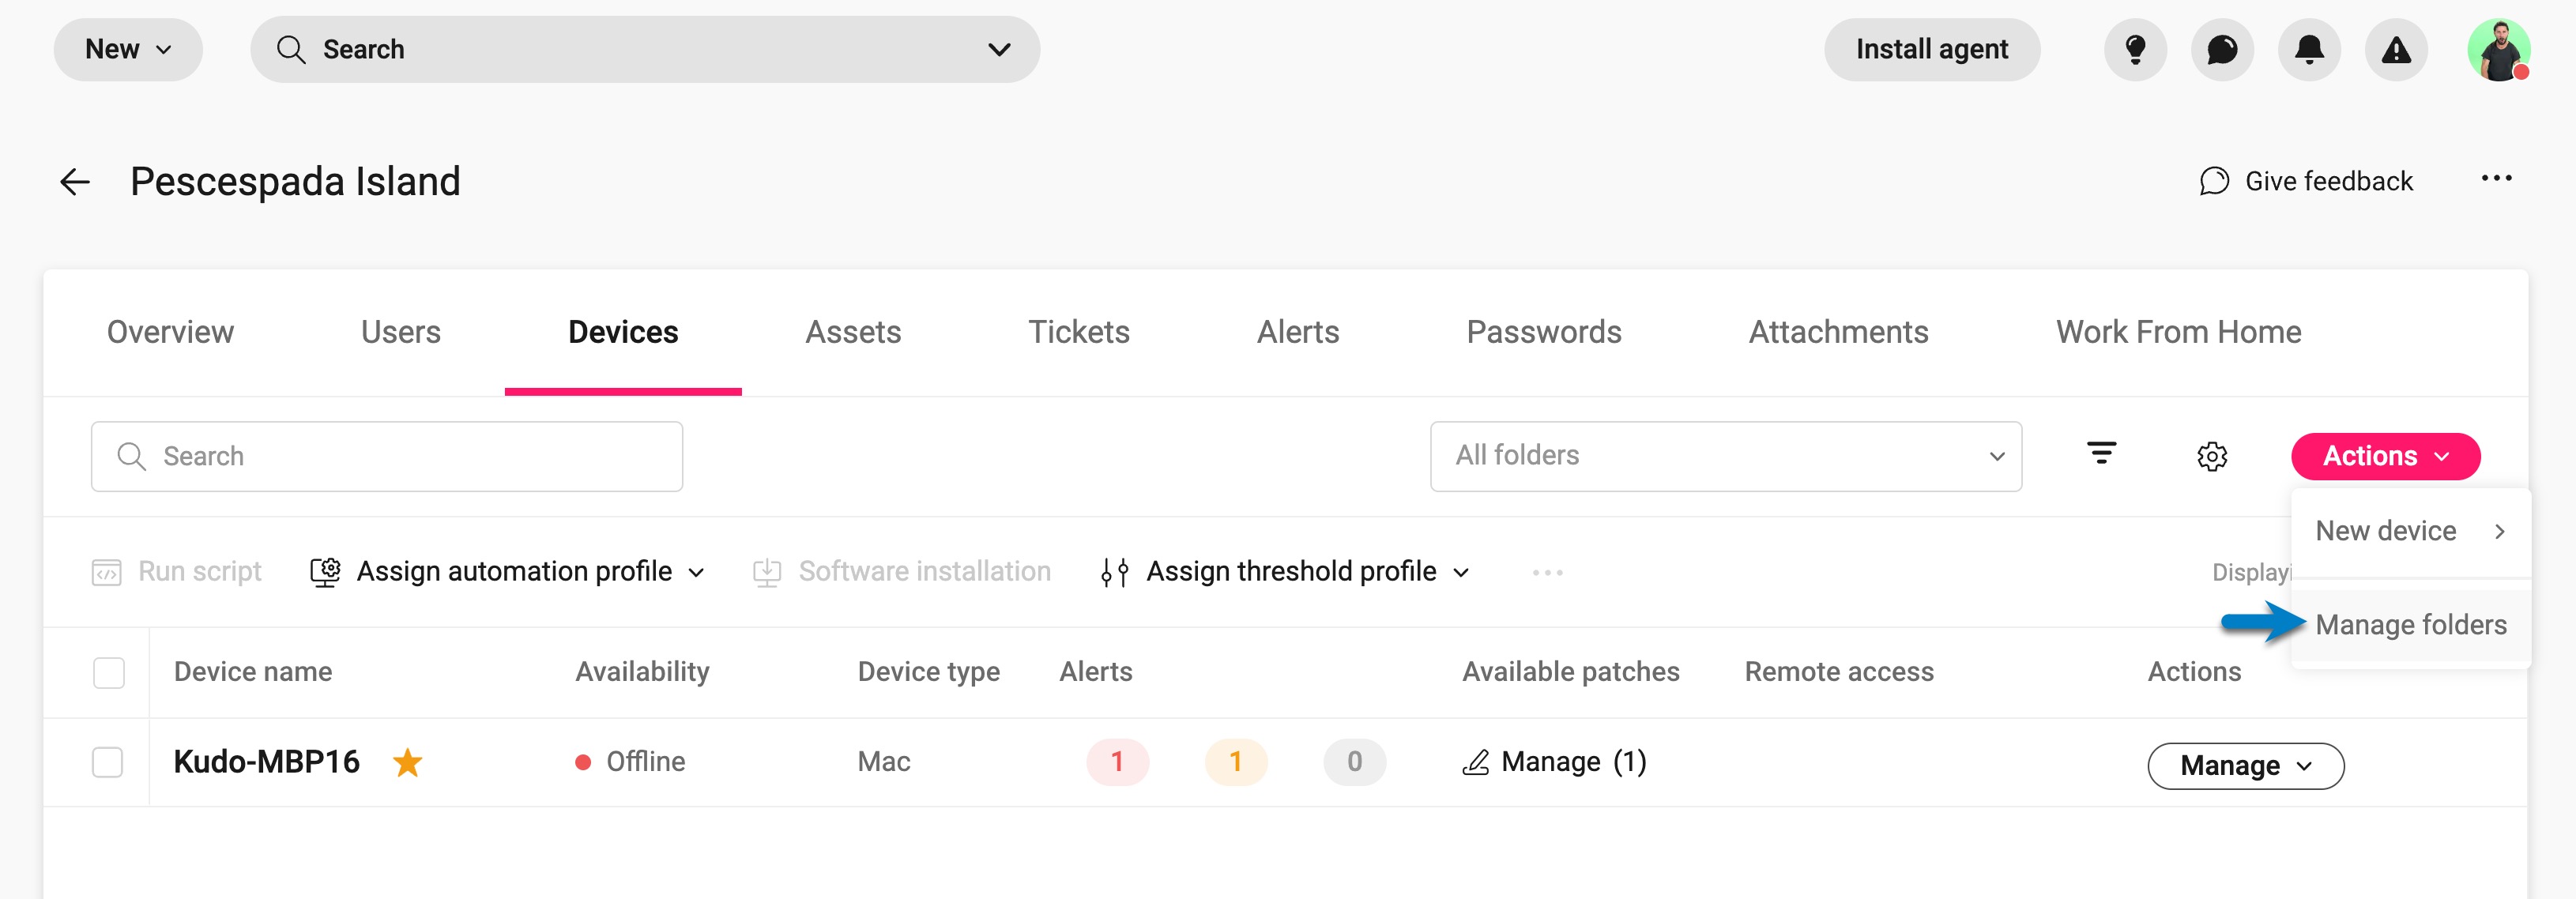Click into the devices Search field

[x=386, y=456]
